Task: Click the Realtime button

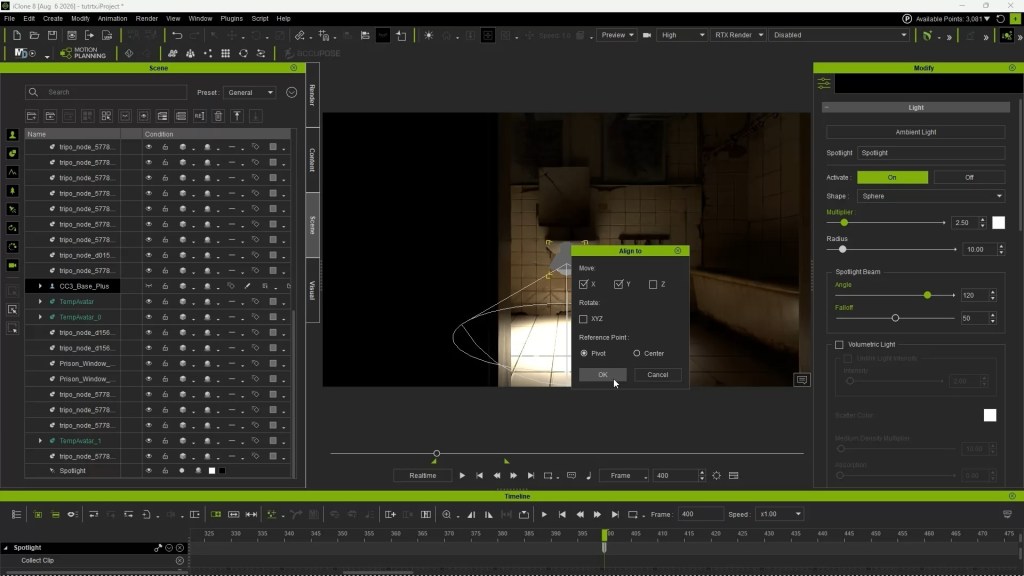Action: [x=423, y=475]
